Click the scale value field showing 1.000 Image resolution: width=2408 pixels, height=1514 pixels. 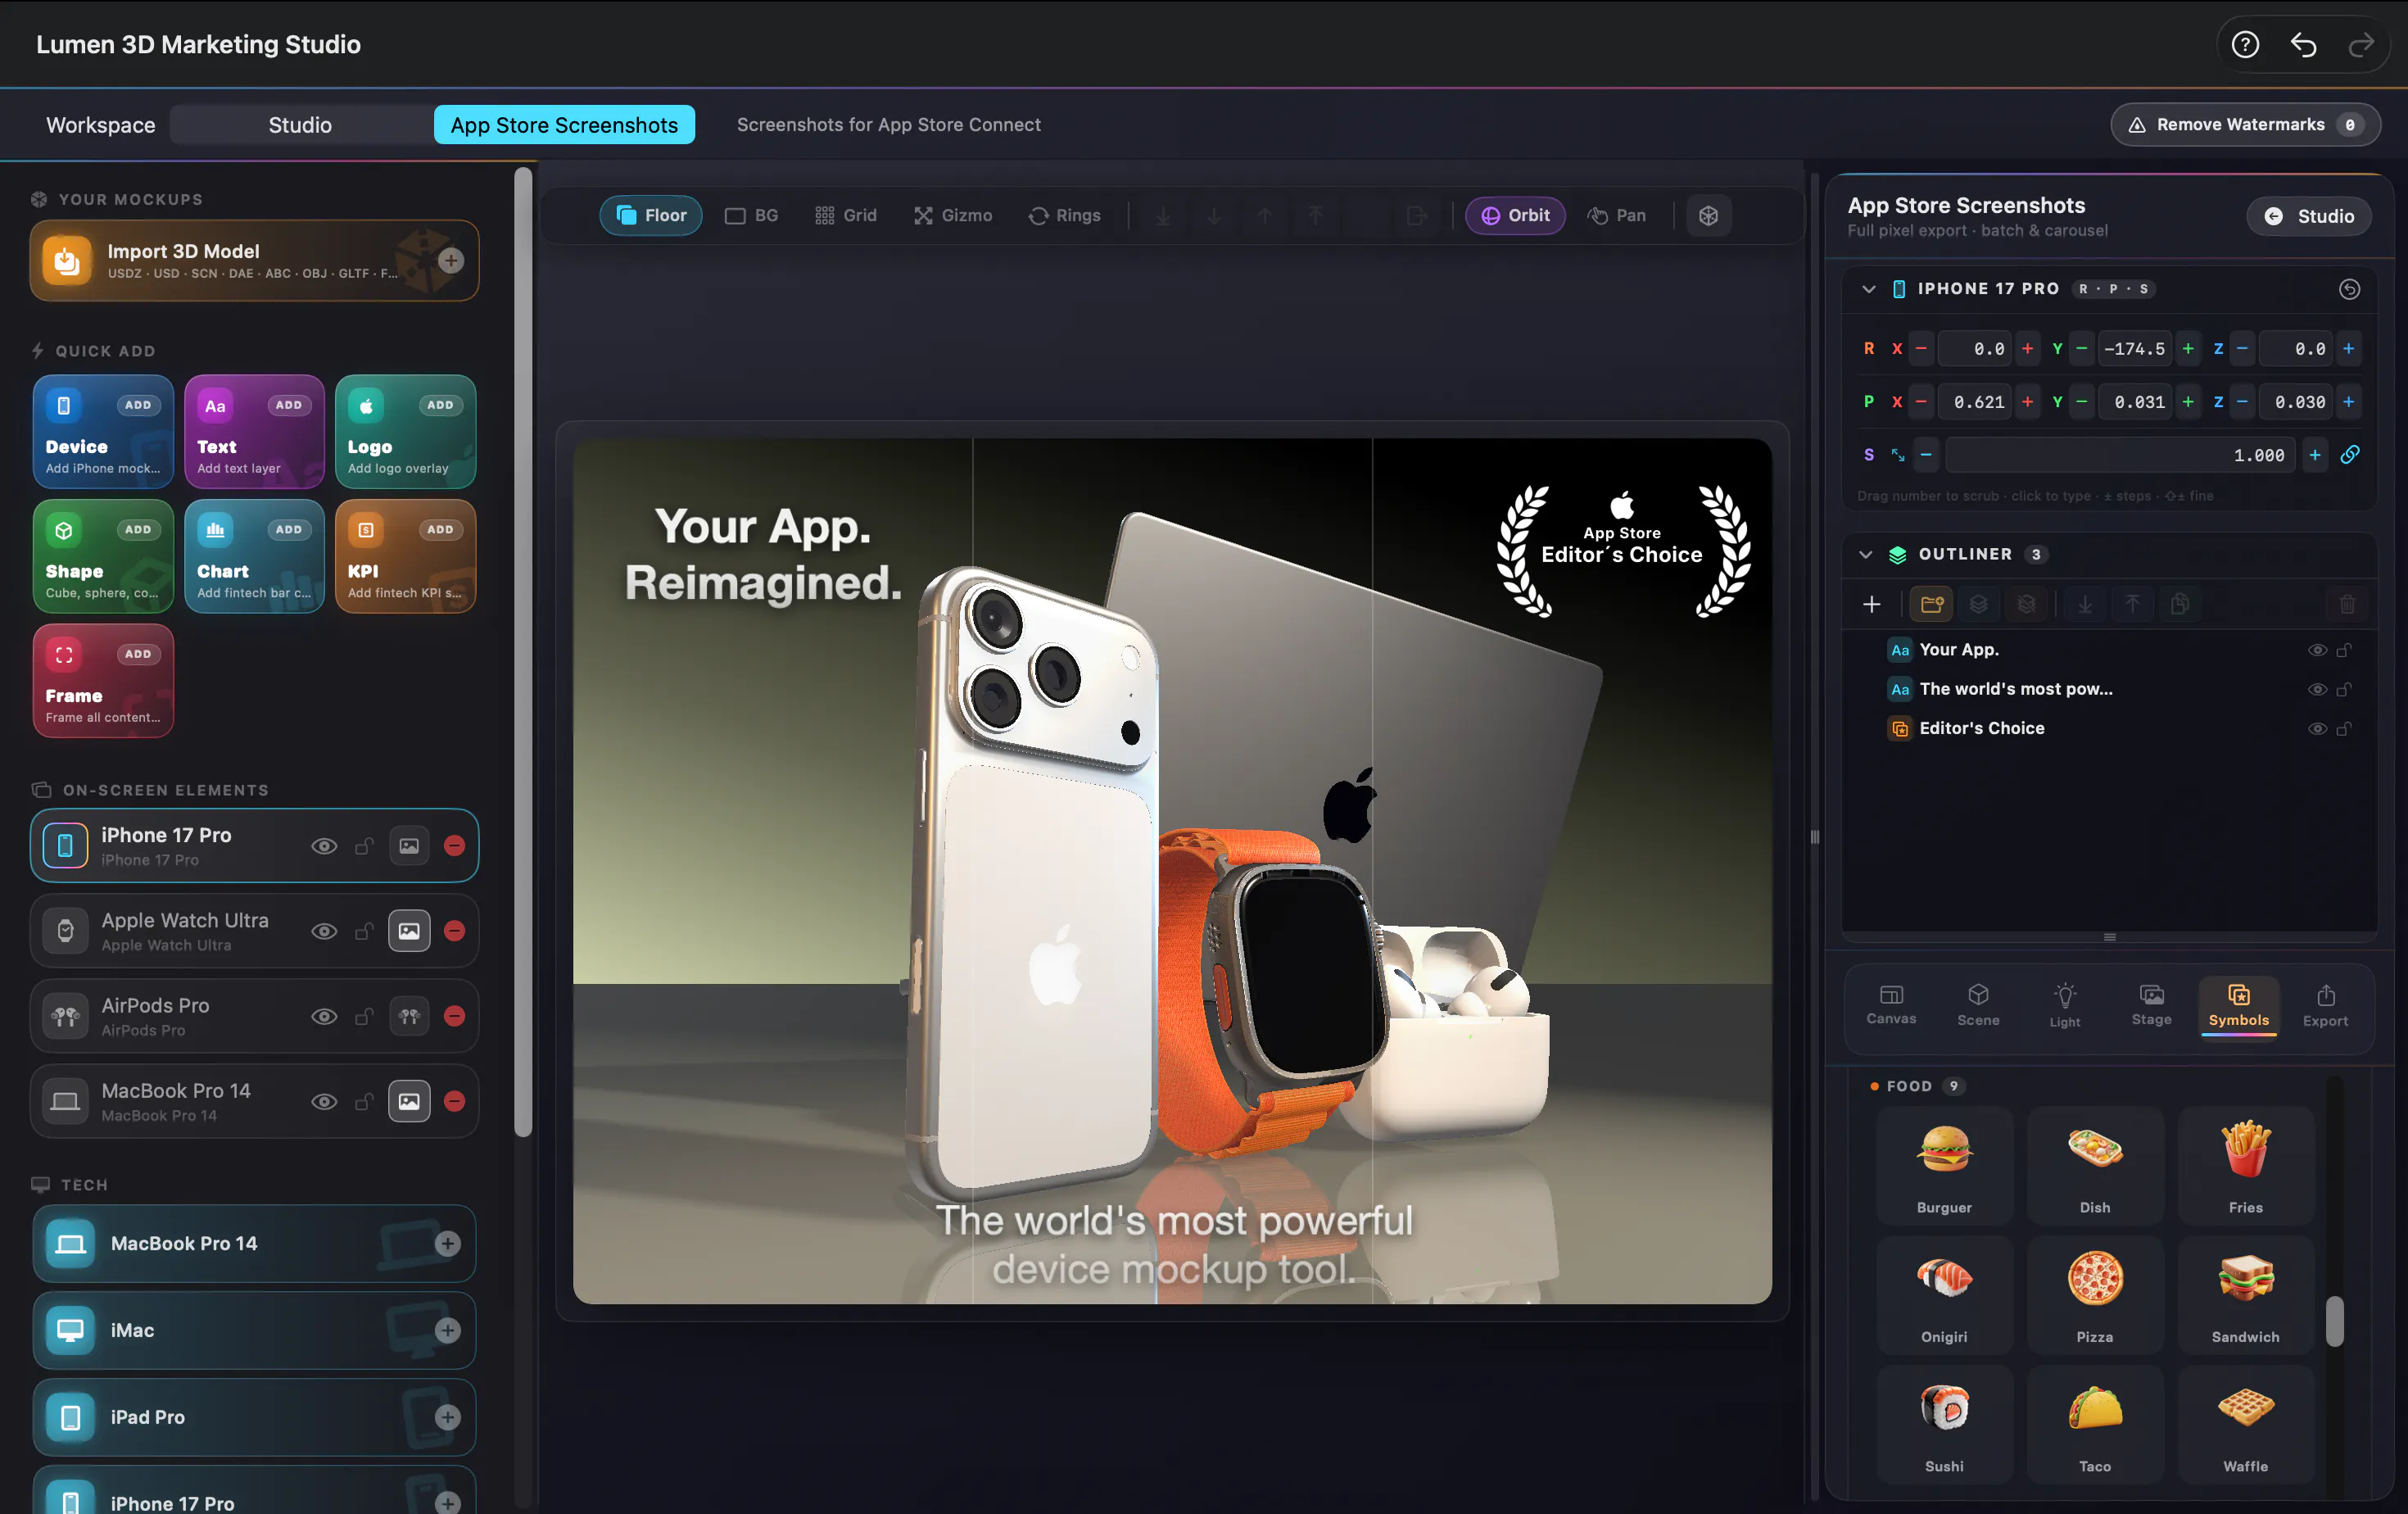[x=2119, y=455]
